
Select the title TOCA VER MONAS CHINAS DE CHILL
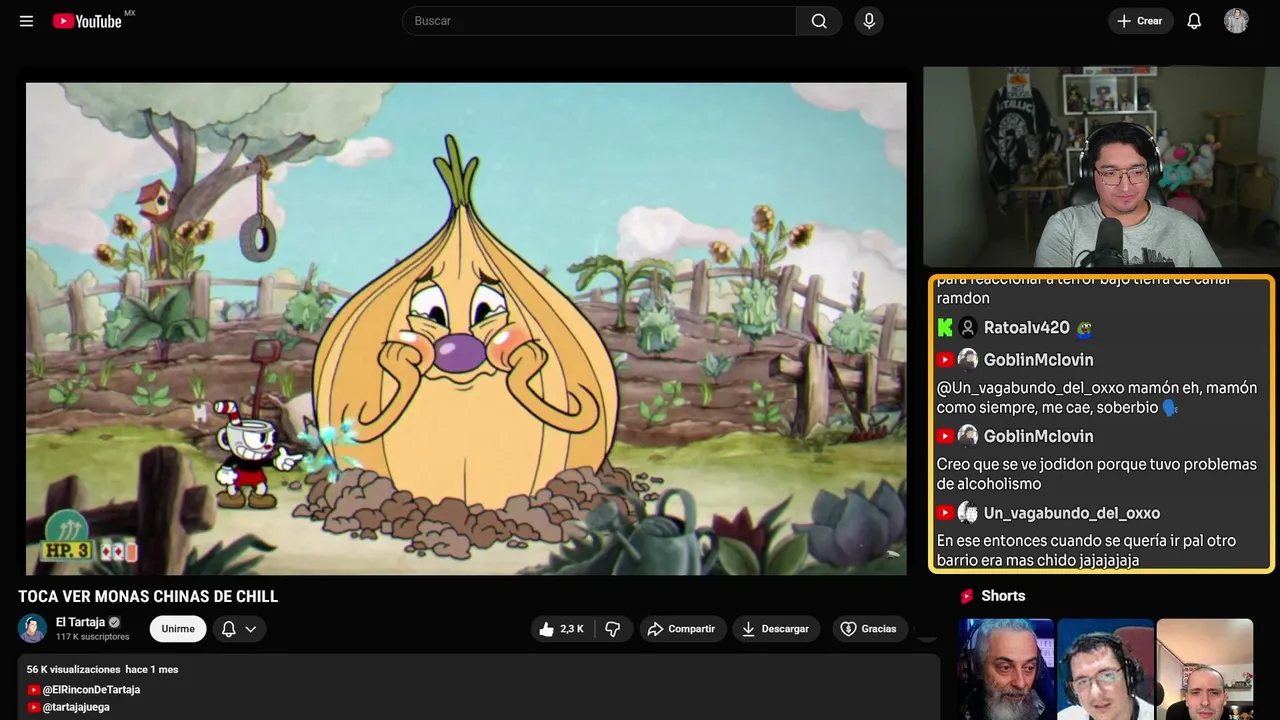148,597
